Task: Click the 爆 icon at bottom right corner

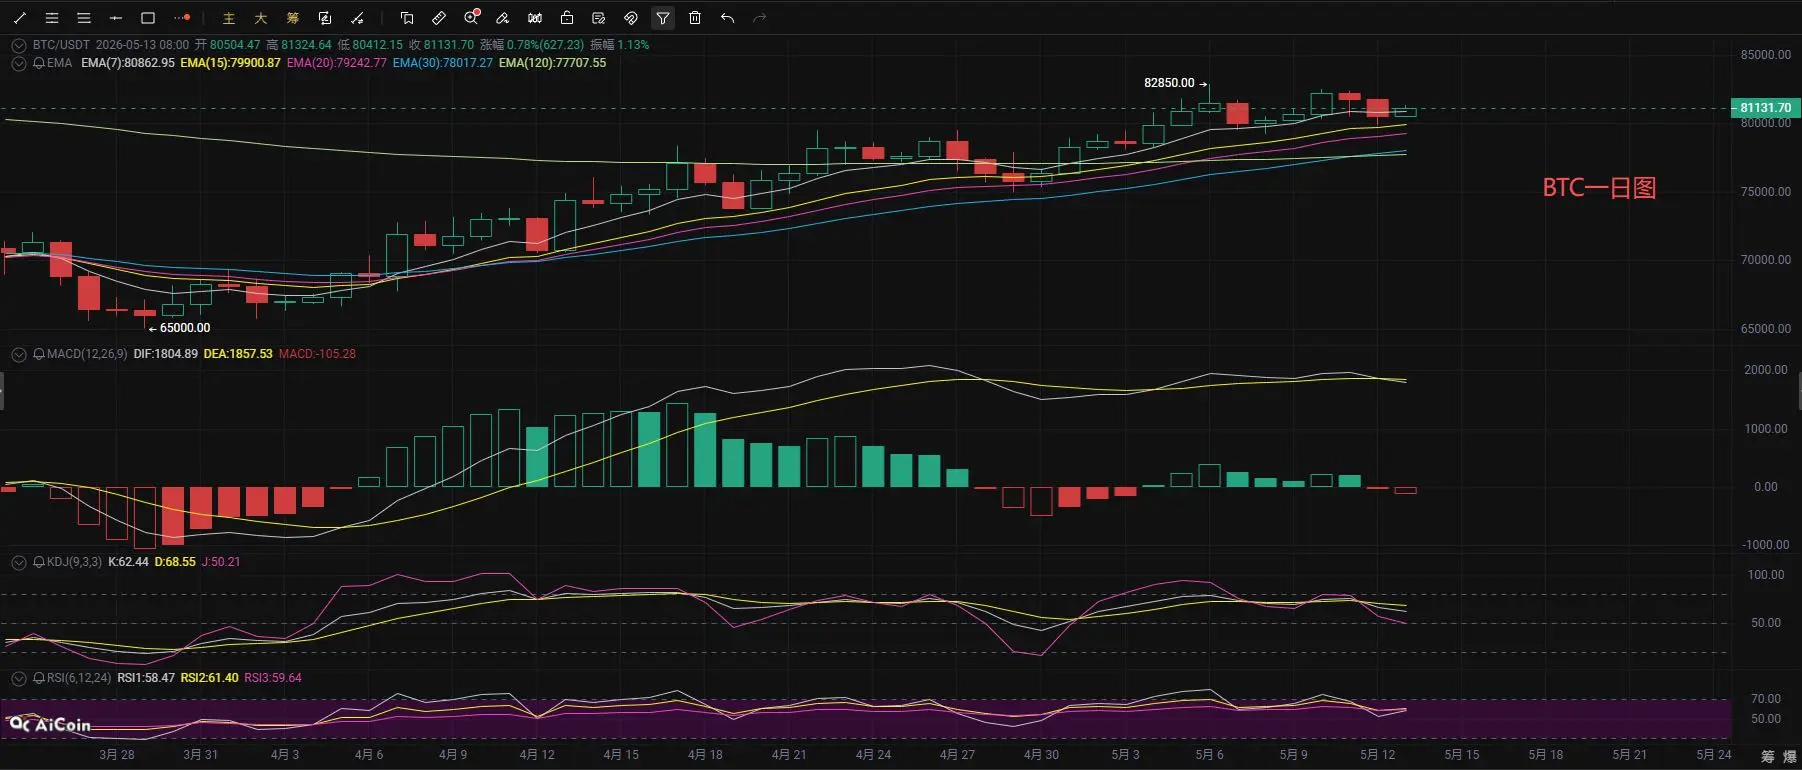Action: 1788,757
